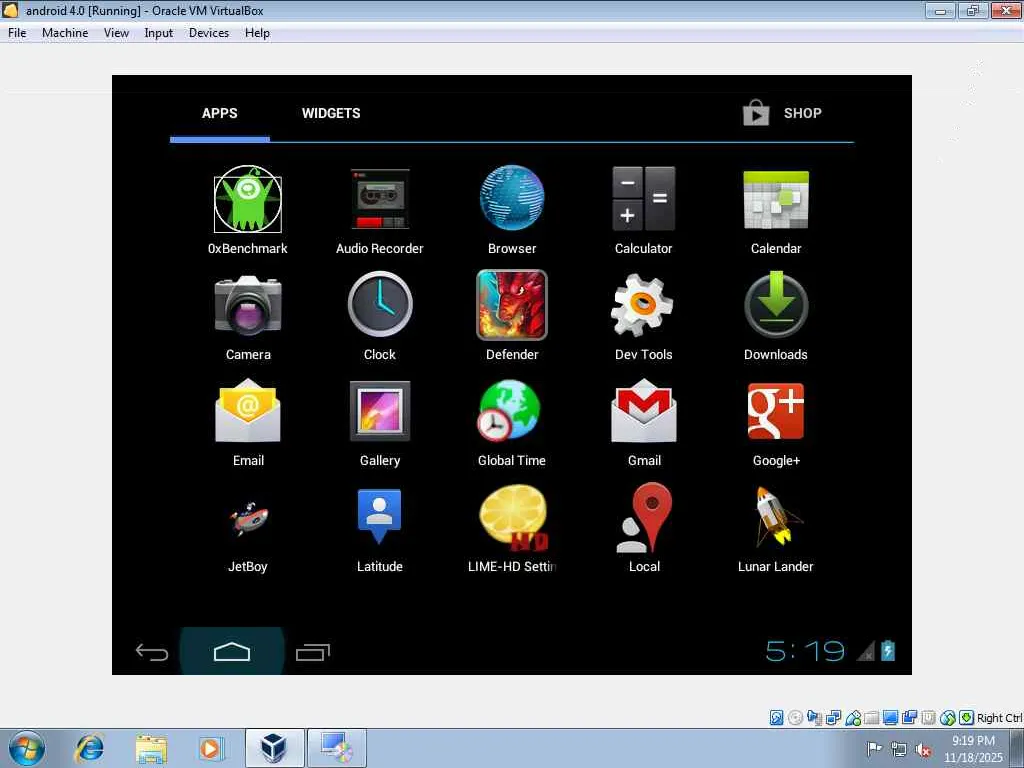Open the Google+ app
This screenshot has width=1024, height=768.
pyautogui.click(x=776, y=411)
